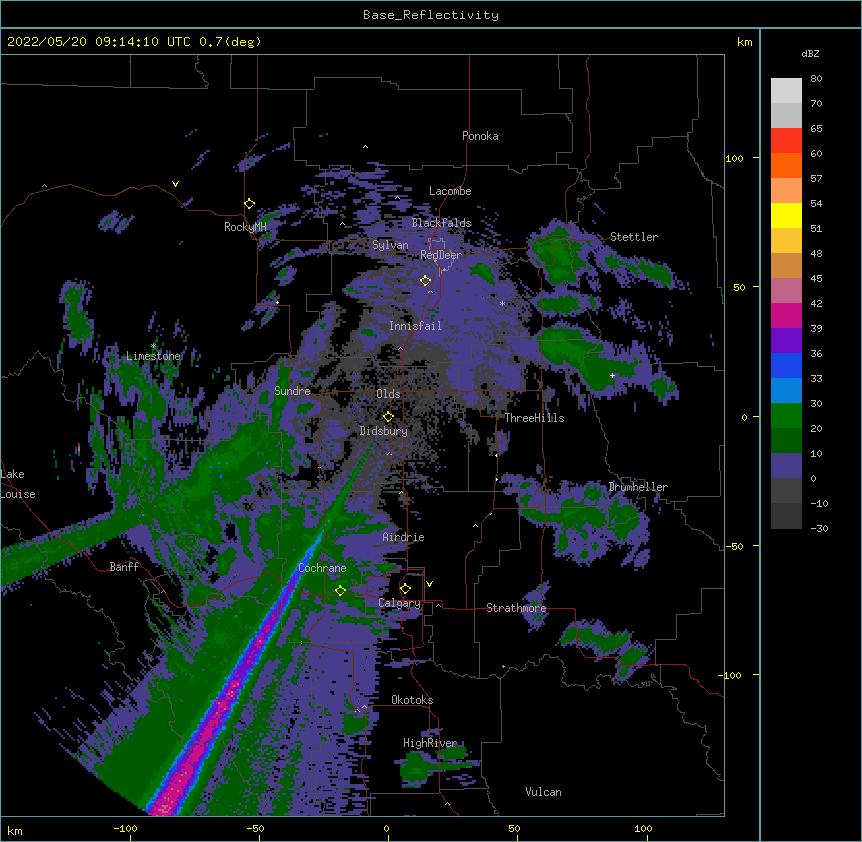The width and height of the screenshot is (862, 842).
Task: Click the Strathmore label
Action: (x=516, y=608)
